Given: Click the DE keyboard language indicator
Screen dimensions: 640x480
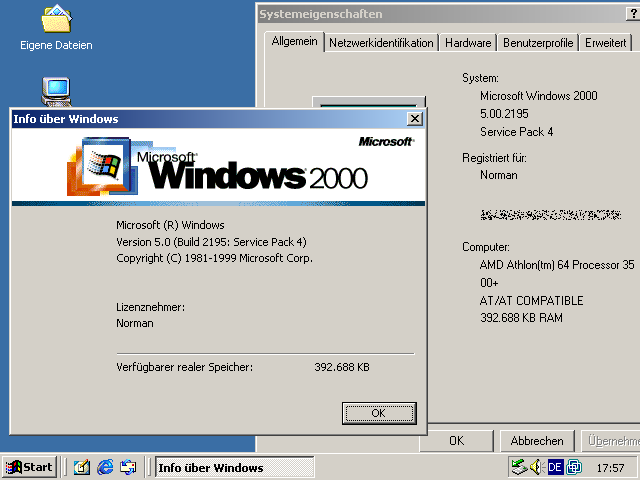Looking at the screenshot, I should [x=555, y=467].
